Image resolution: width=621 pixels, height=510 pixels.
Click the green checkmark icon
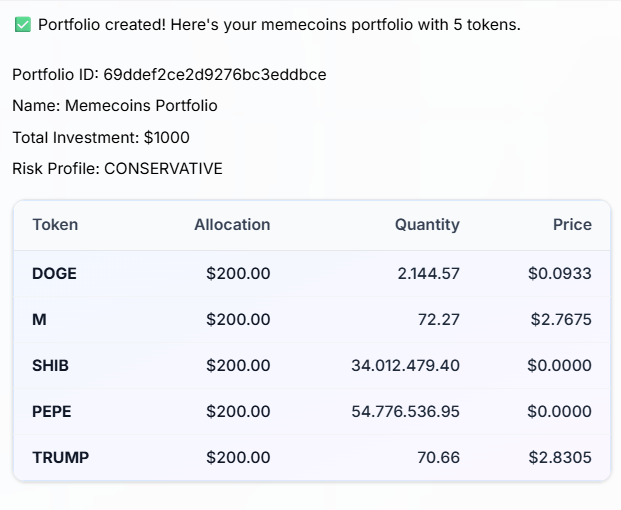click(23, 25)
